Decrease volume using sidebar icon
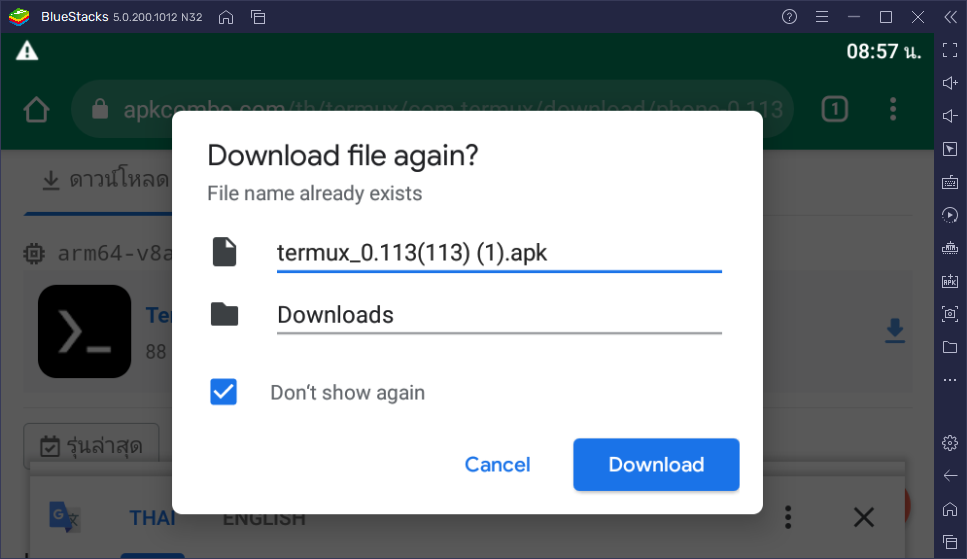Viewport: 967px width, 559px height. 950,116
